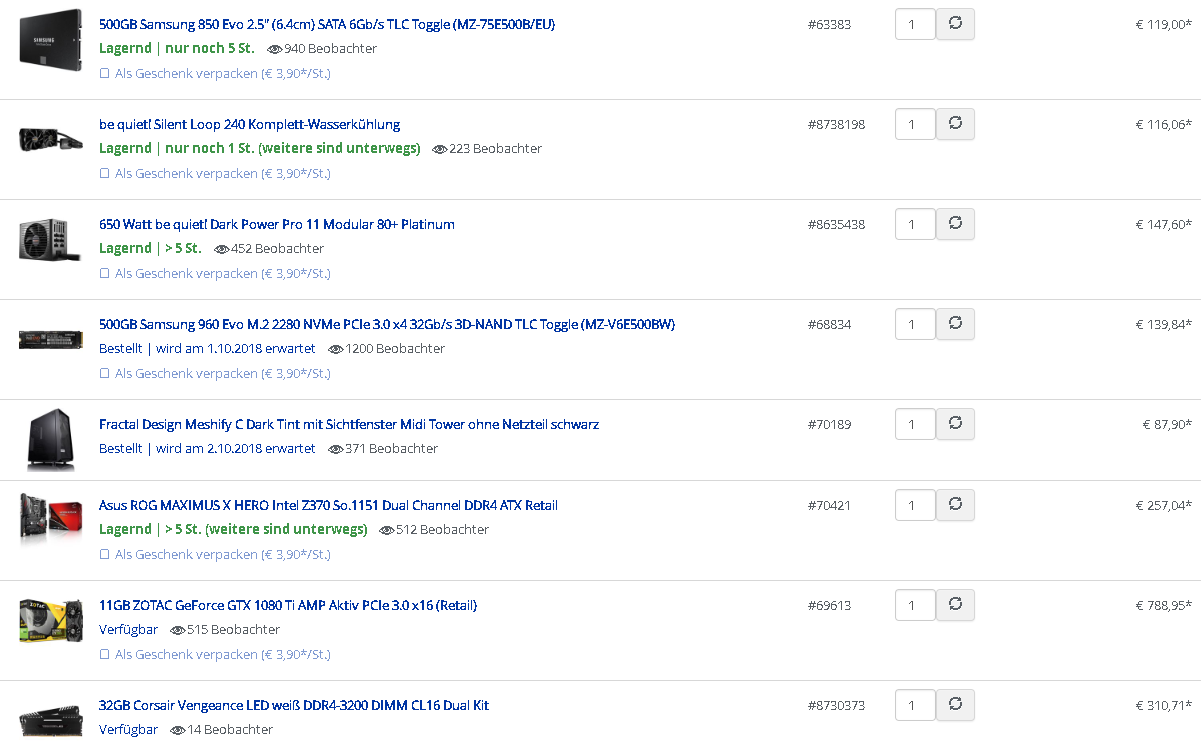Open Fractal Design Meshify C product link

349,424
